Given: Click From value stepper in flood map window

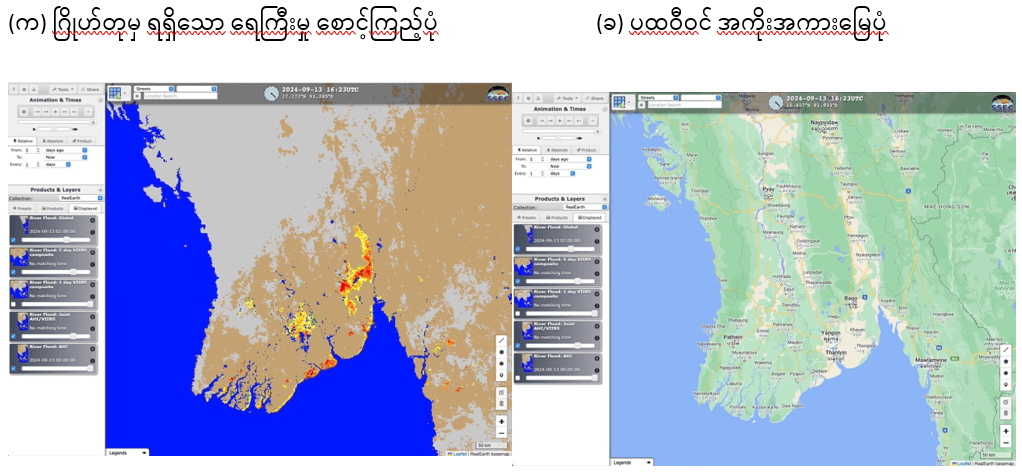Looking at the screenshot, I should [x=38, y=150].
